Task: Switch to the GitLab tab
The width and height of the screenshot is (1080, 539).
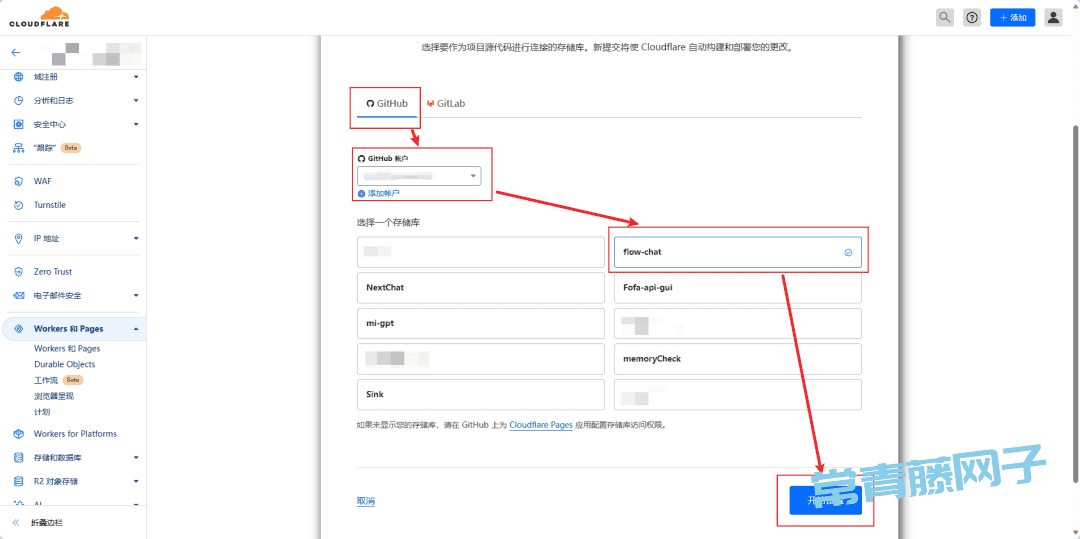Action: tap(446, 103)
